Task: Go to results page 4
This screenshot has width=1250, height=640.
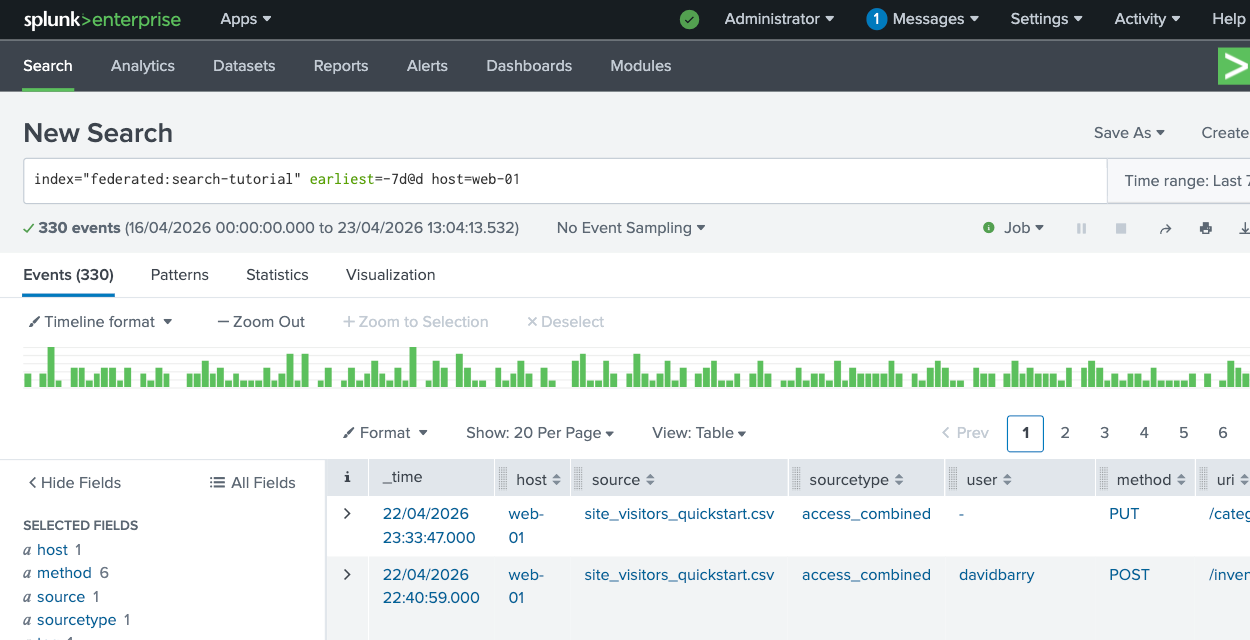Action: (1144, 433)
